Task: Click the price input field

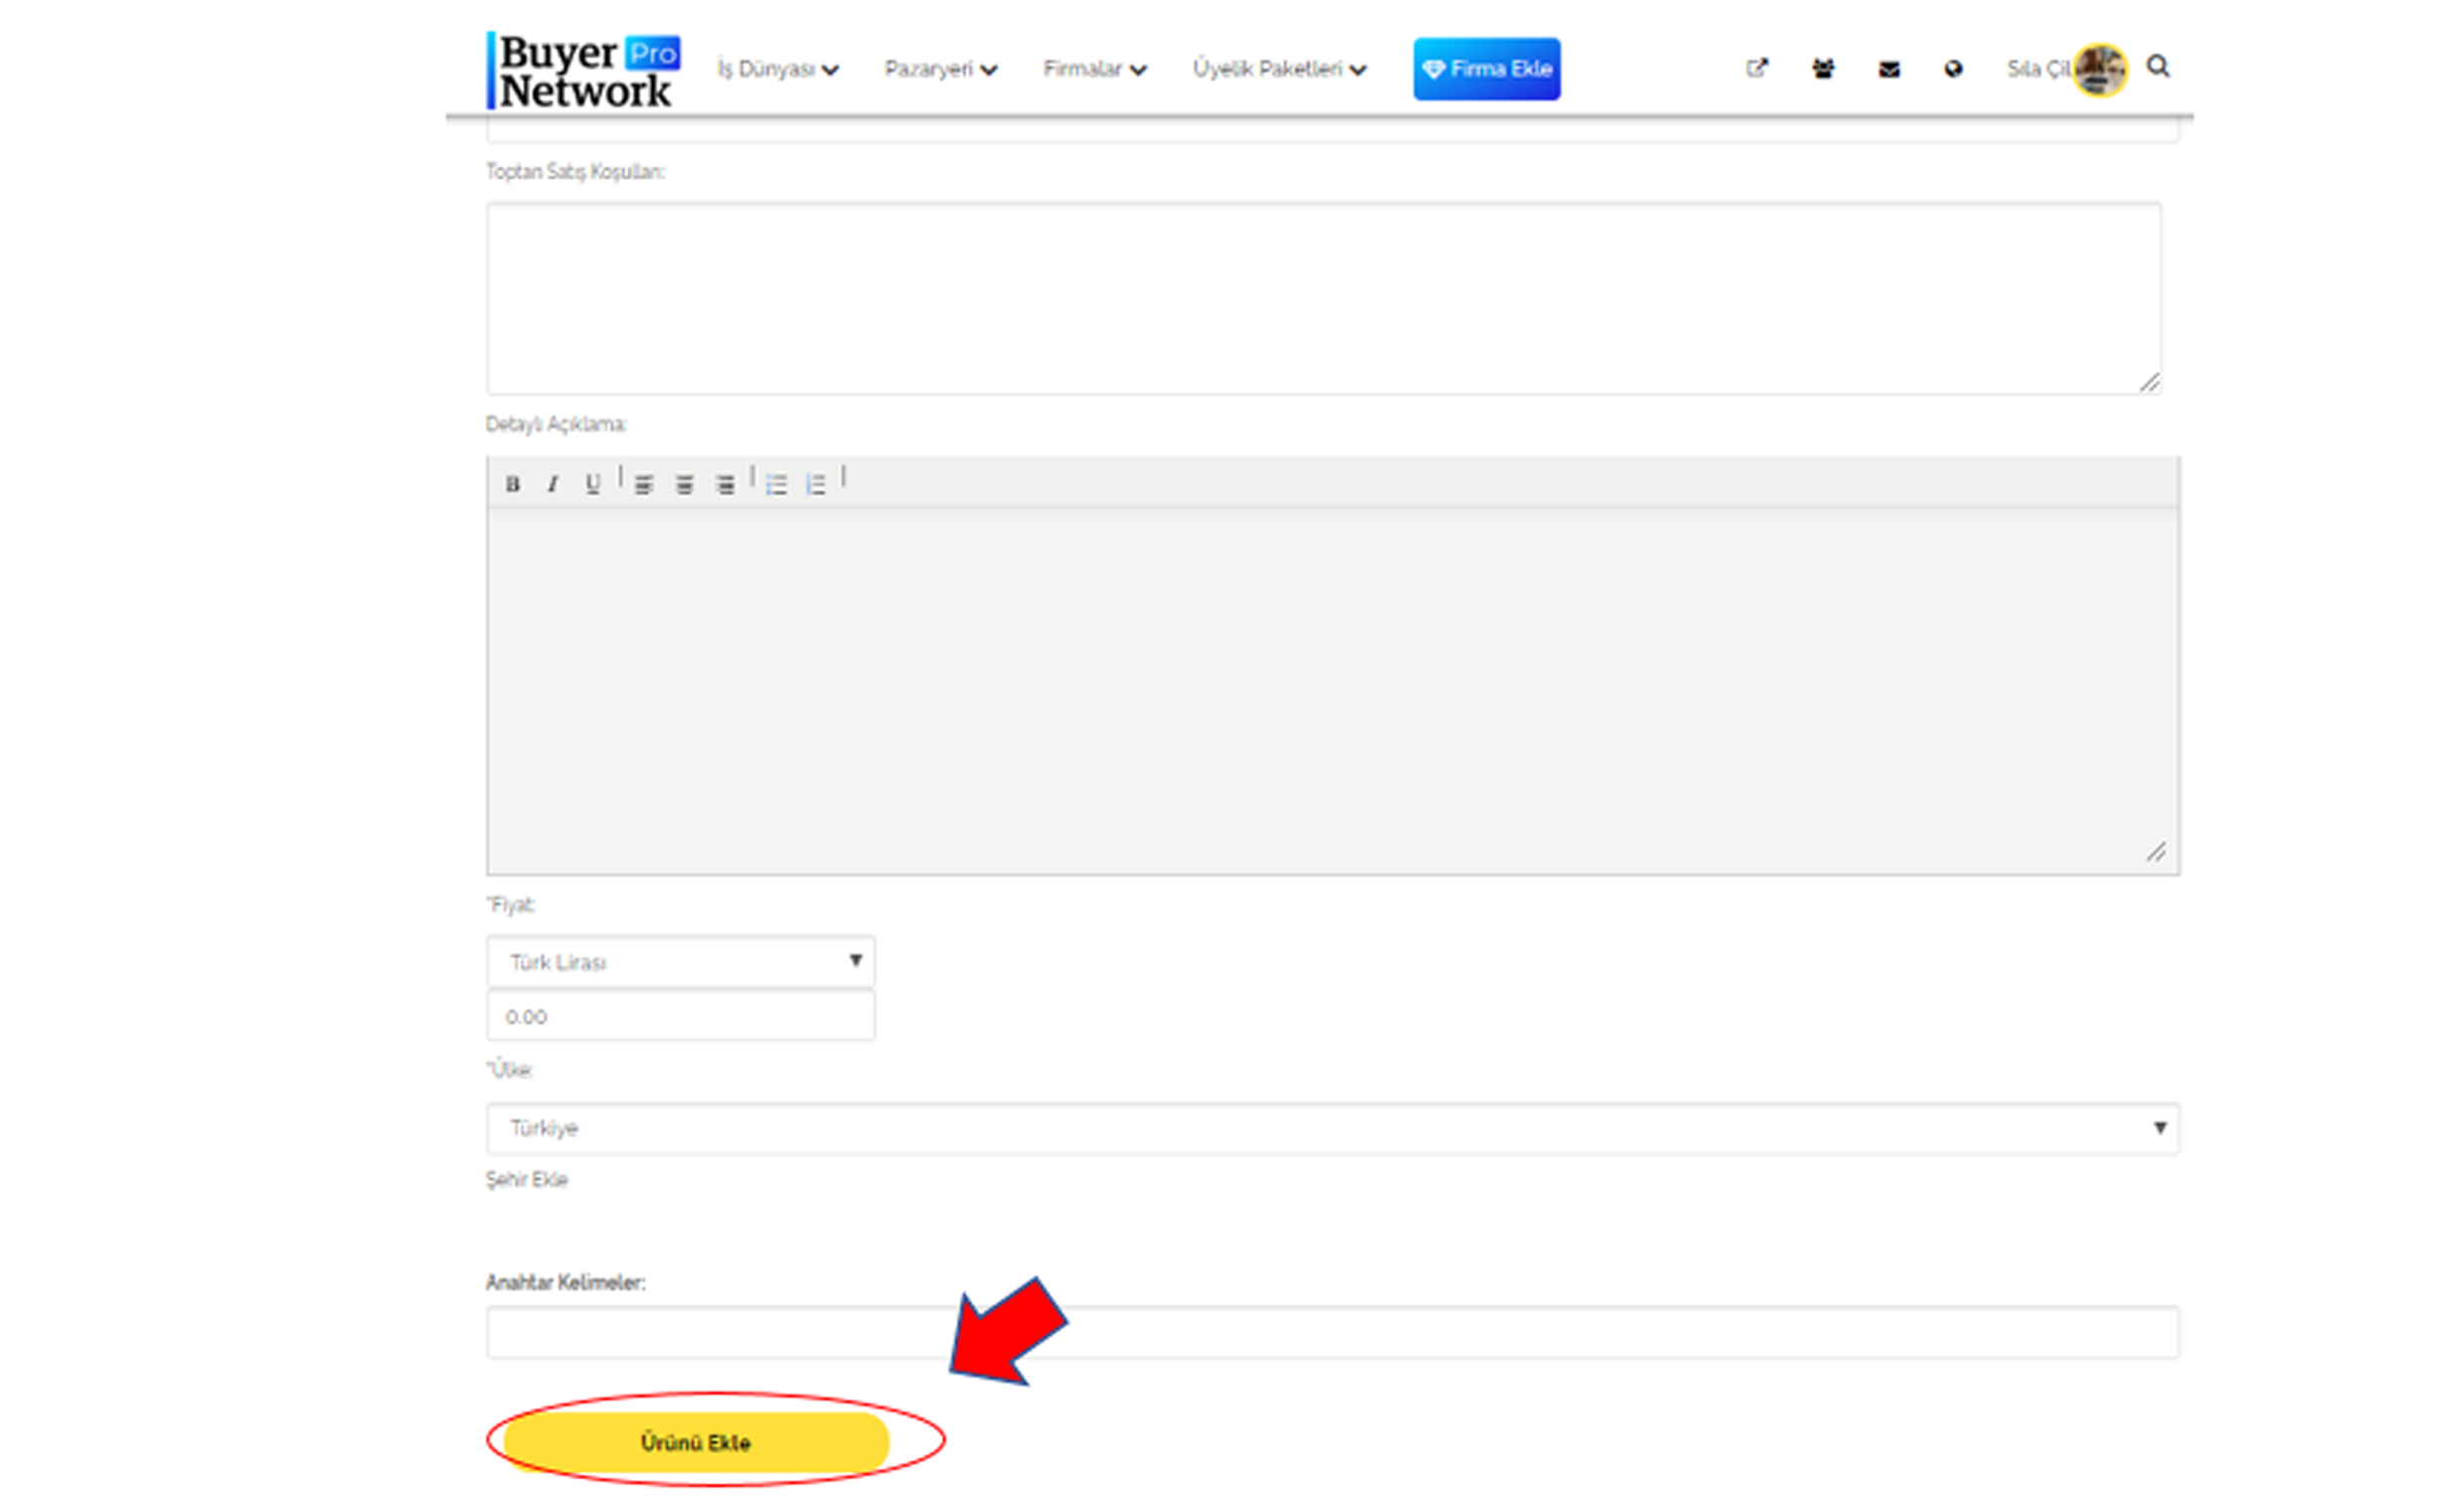Action: pyautogui.click(x=681, y=1016)
